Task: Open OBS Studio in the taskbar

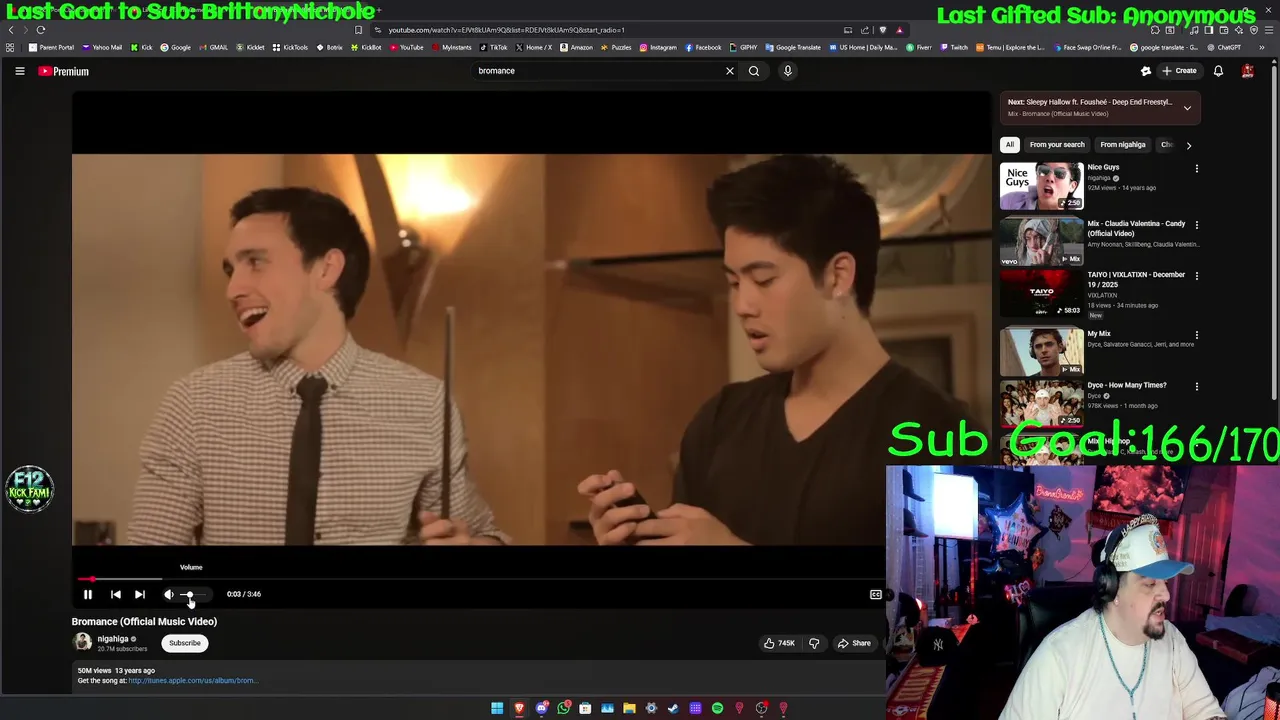Action: click(761, 708)
